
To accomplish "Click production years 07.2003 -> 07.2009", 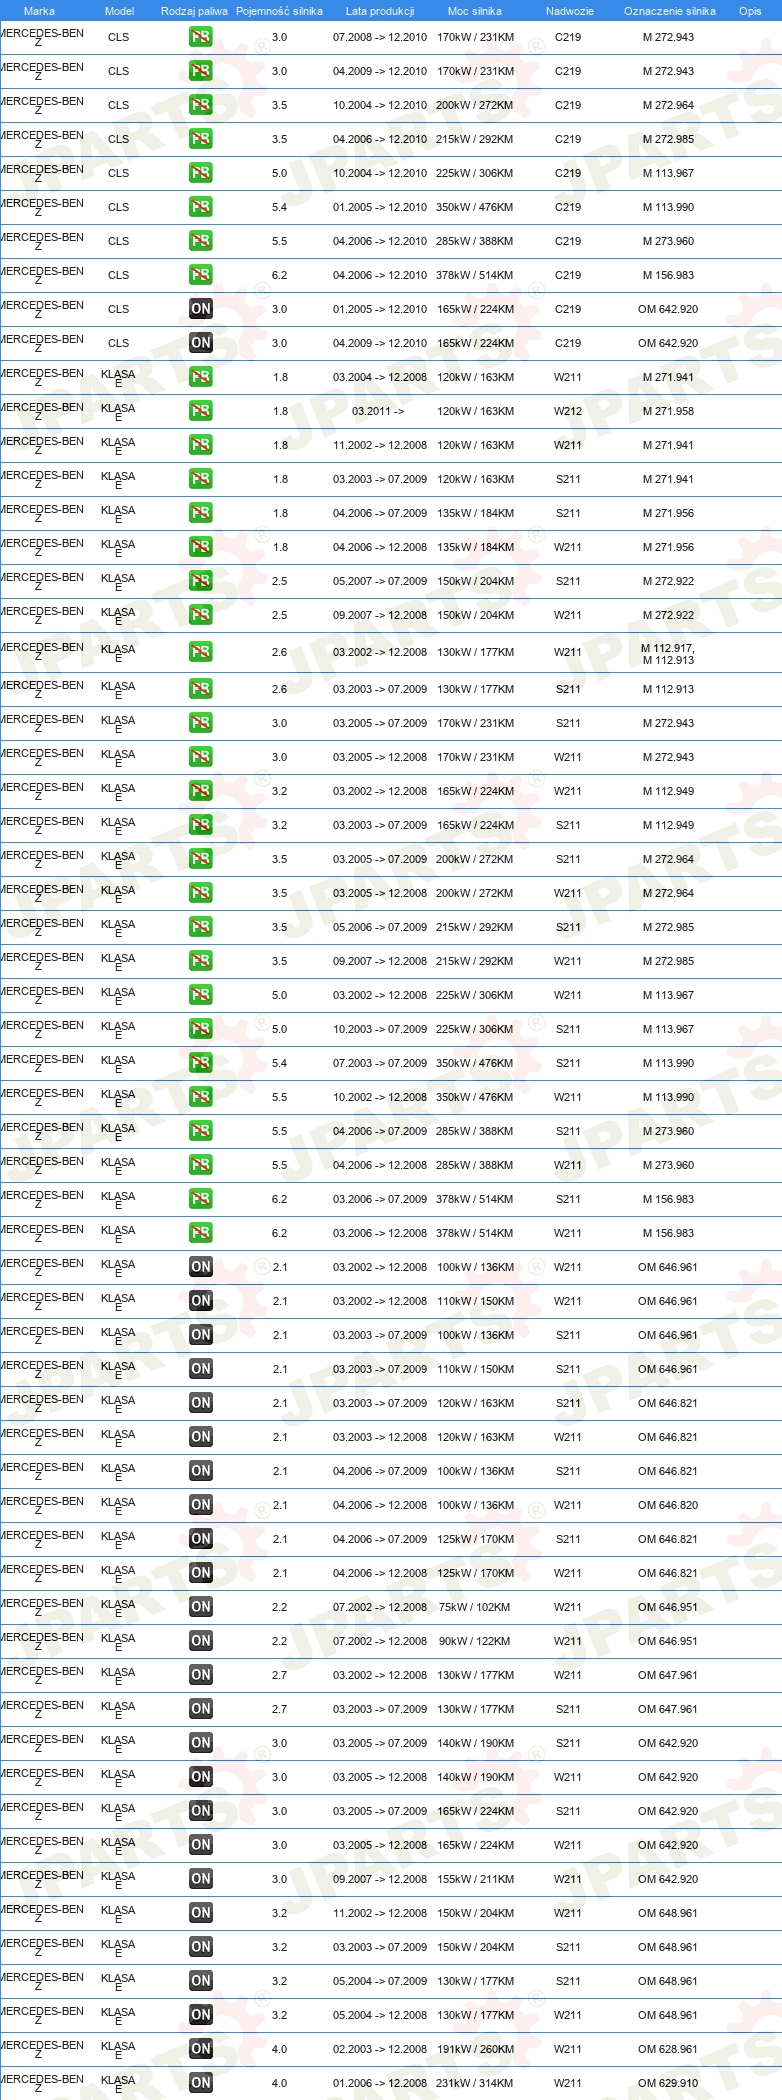I will [x=380, y=1063].
